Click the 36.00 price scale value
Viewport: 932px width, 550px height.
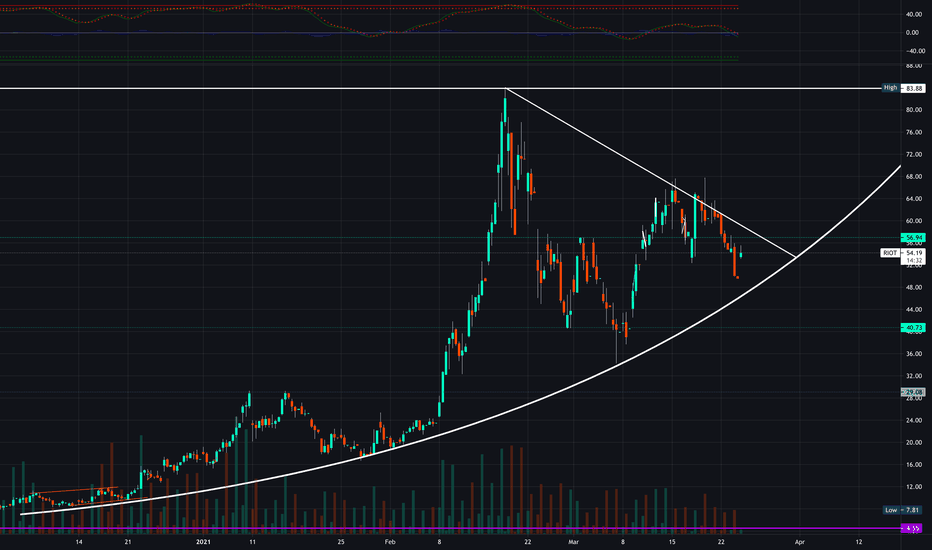pyautogui.click(x=914, y=354)
